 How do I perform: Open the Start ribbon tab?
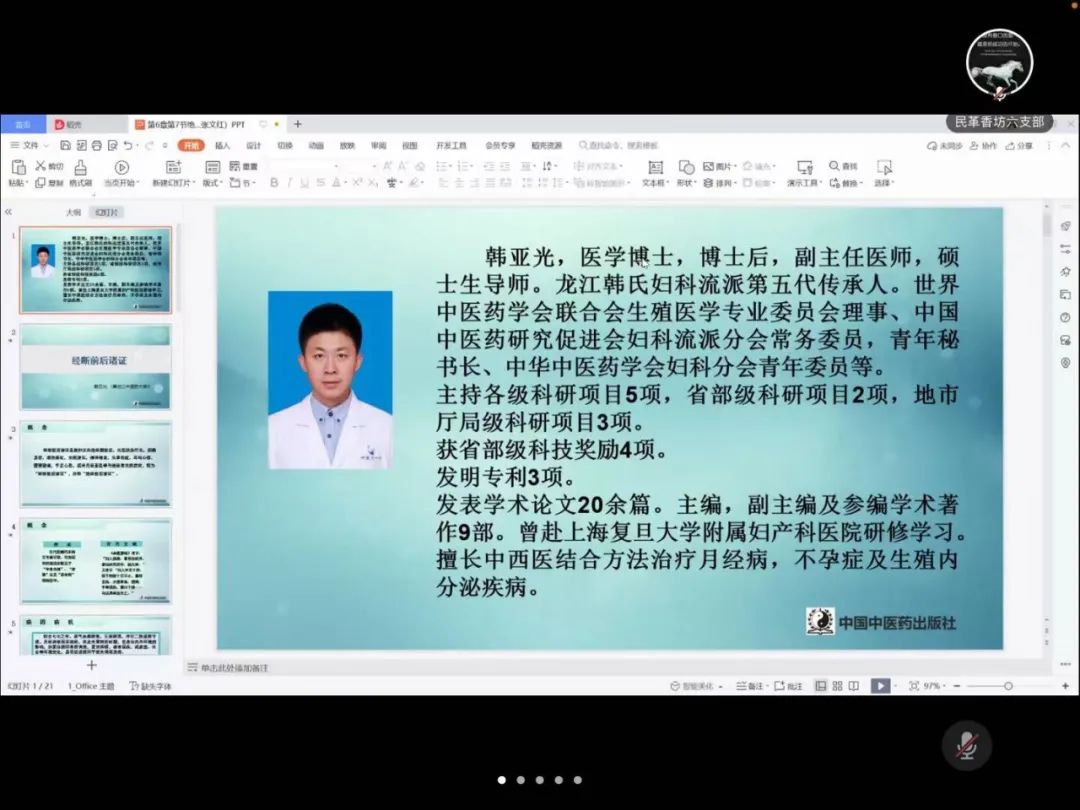(191, 145)
